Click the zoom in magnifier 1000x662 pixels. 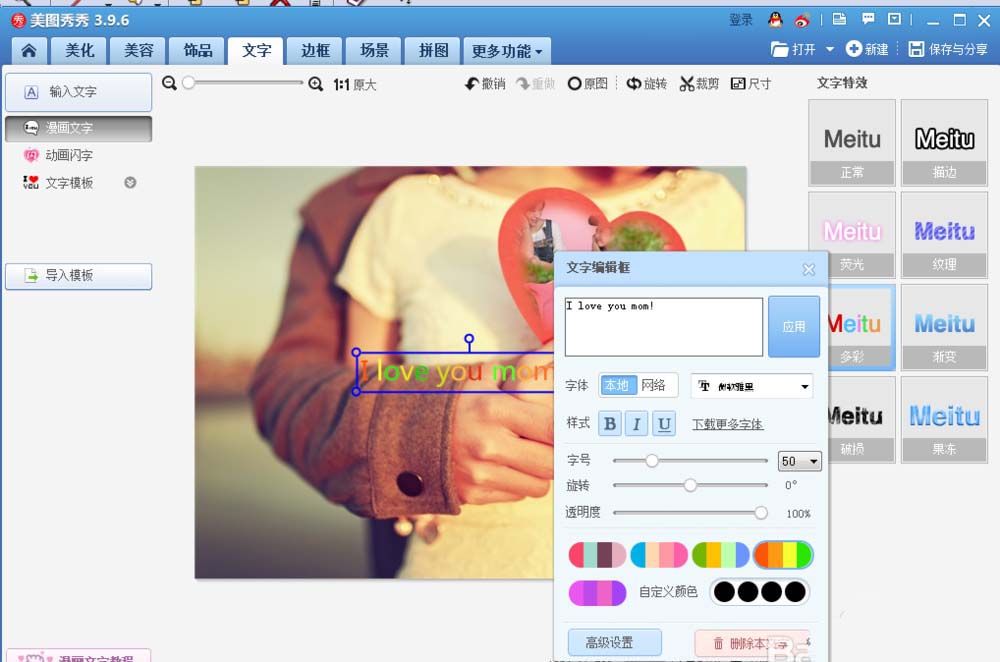(316, 84)
